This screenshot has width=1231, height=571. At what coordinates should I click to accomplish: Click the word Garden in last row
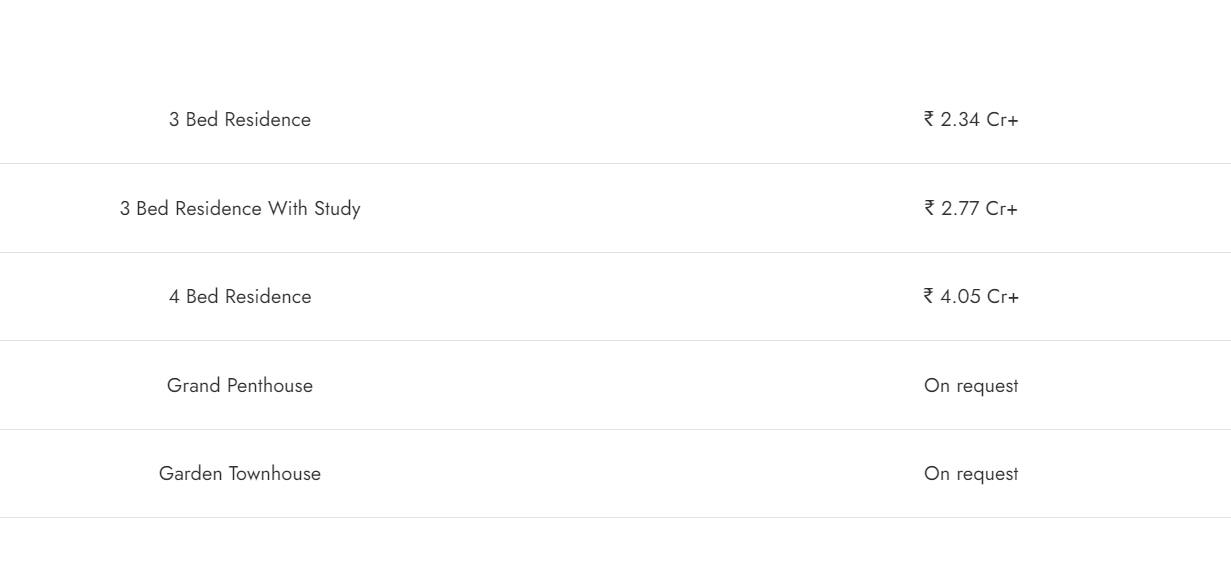click(190, 473)
